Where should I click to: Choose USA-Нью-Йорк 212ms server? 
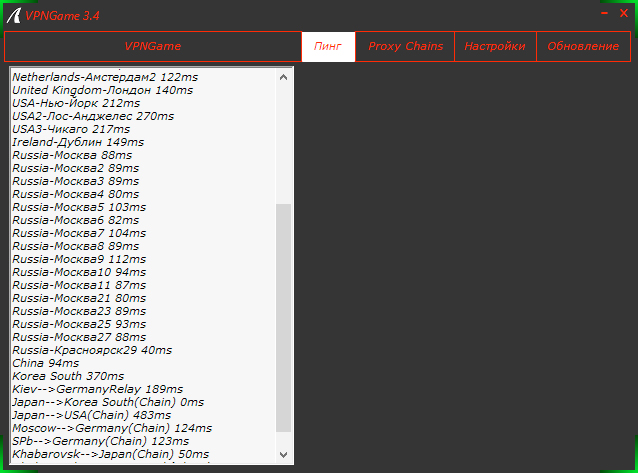click(76, 103)
